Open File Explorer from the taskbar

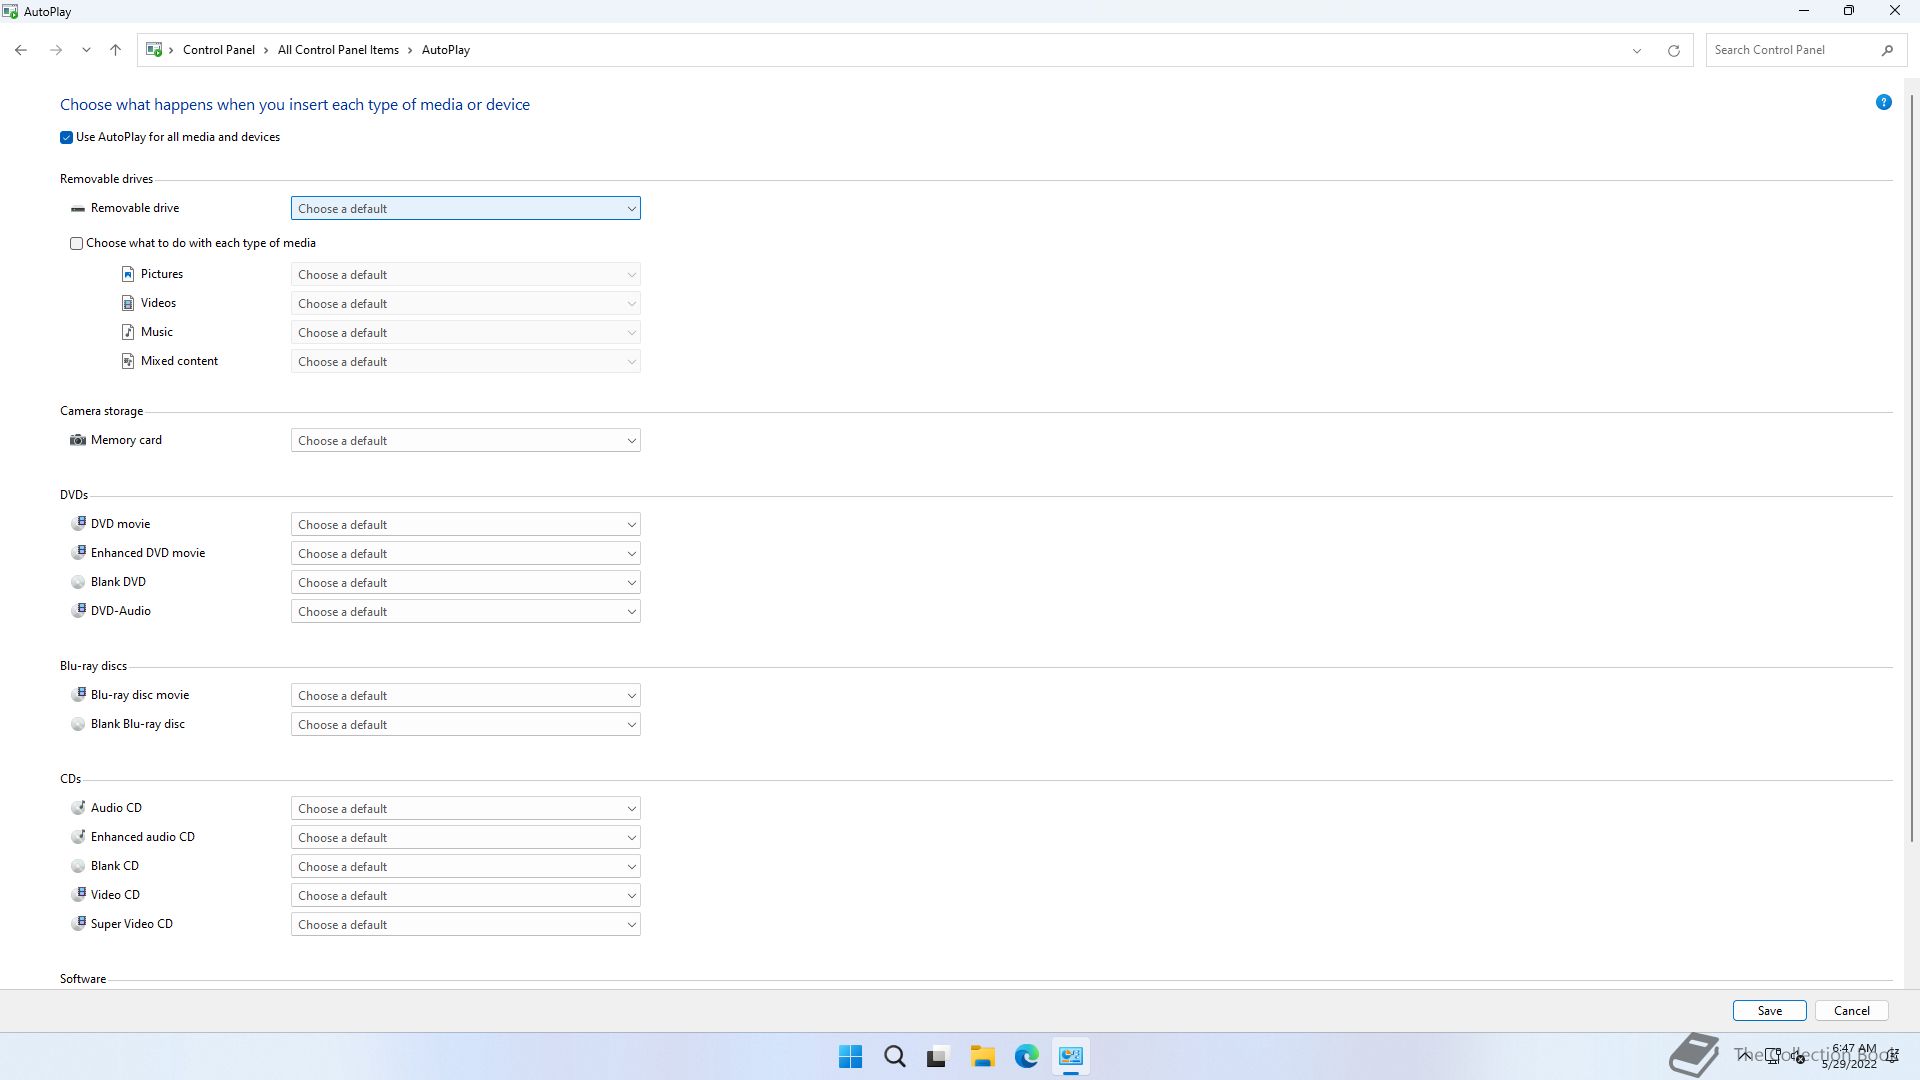tap(982, 1057)
